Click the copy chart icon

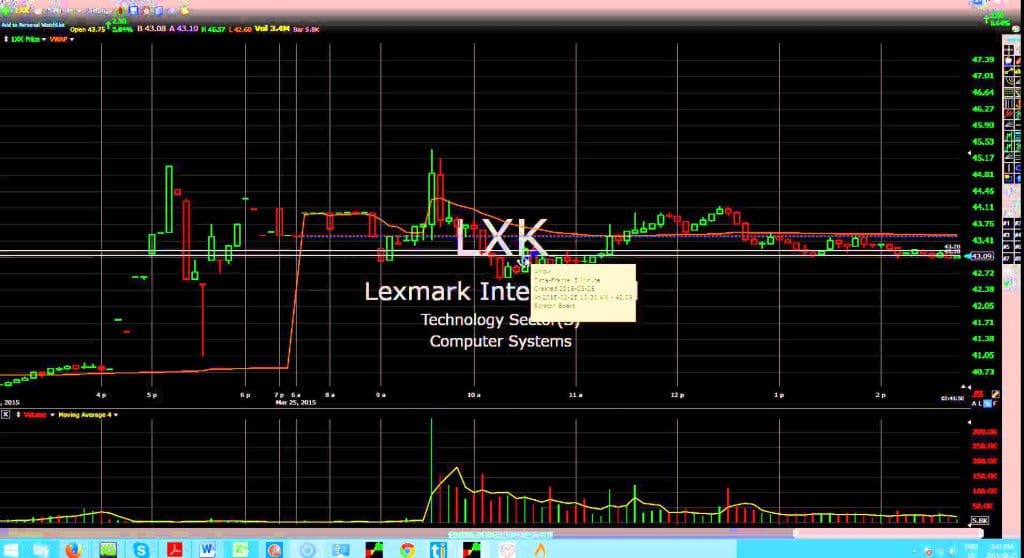[x=159, y=11]
